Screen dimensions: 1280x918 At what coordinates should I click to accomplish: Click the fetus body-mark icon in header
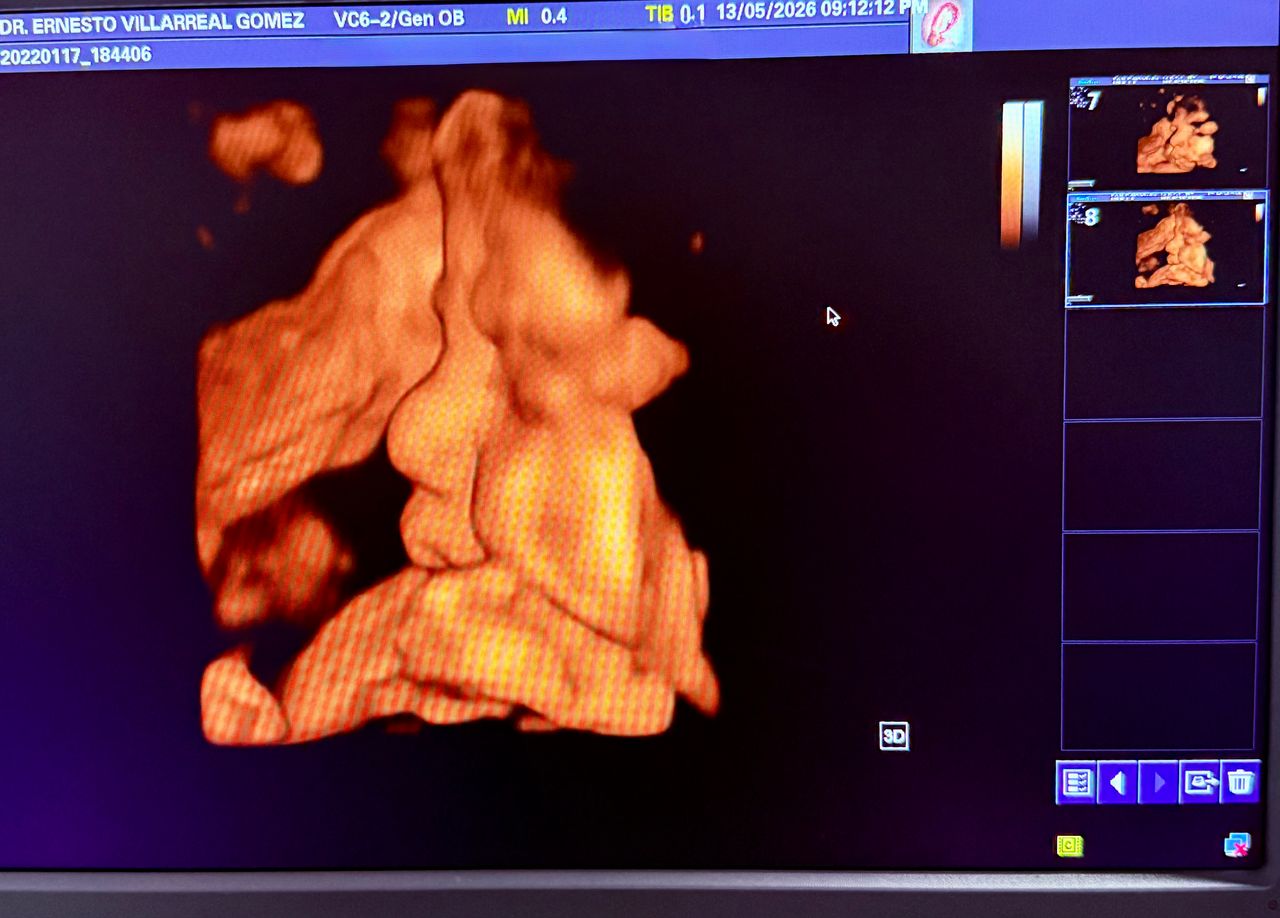(x=941, y=25)
